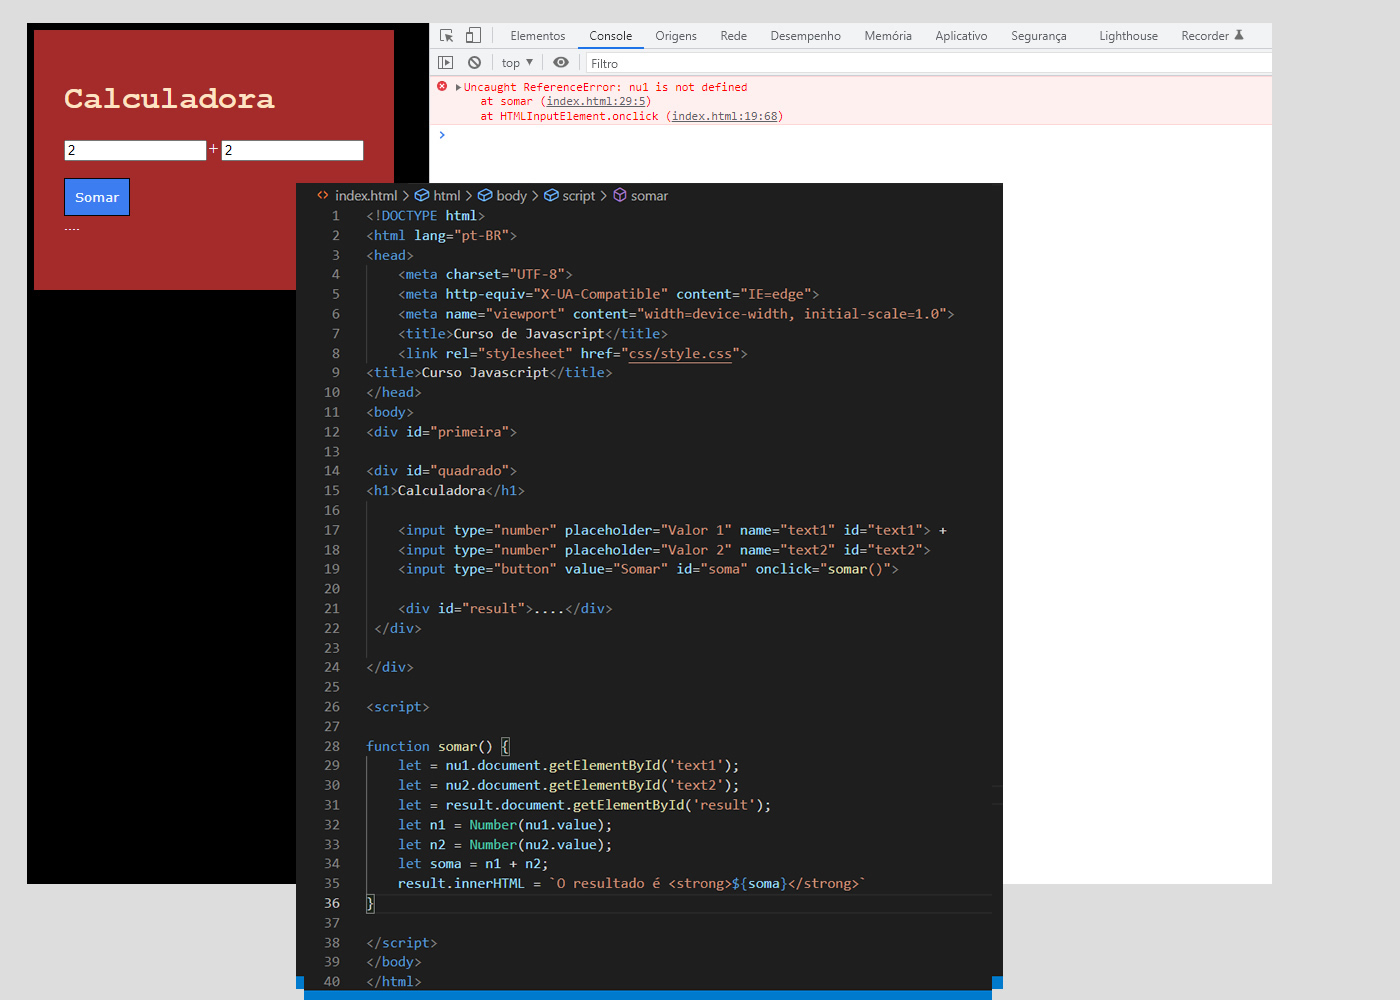Click the <div id="quadrado"> code line
This screenshot has height=1000, width=1400.
(x=442, y=470)
